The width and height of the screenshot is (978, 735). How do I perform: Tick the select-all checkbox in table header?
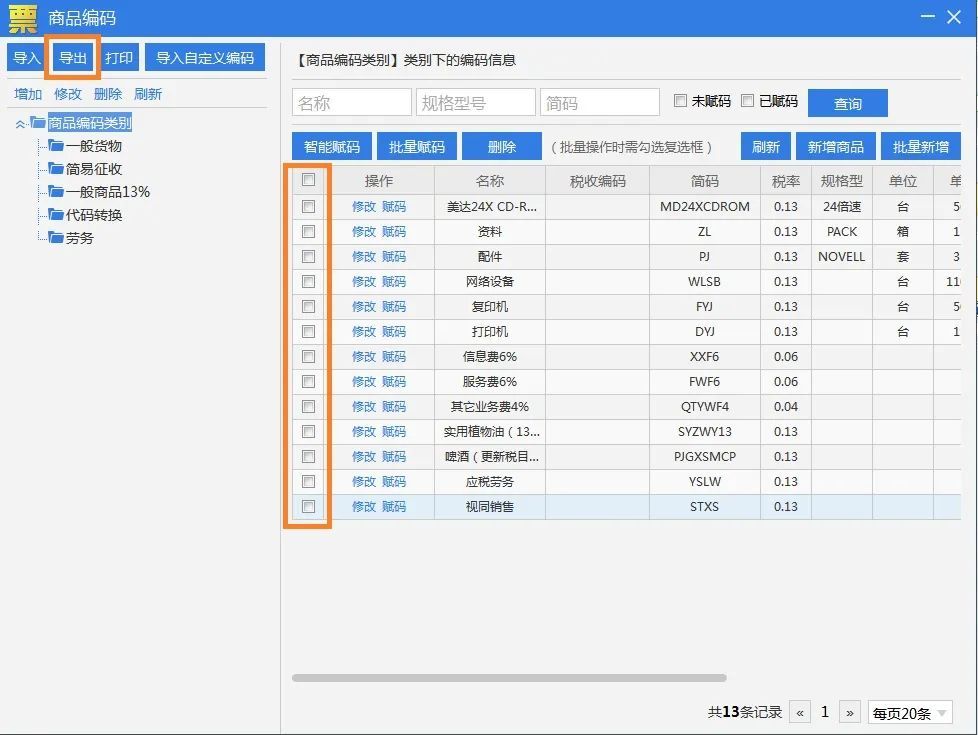pyautogui.click(x=308, y=181)
